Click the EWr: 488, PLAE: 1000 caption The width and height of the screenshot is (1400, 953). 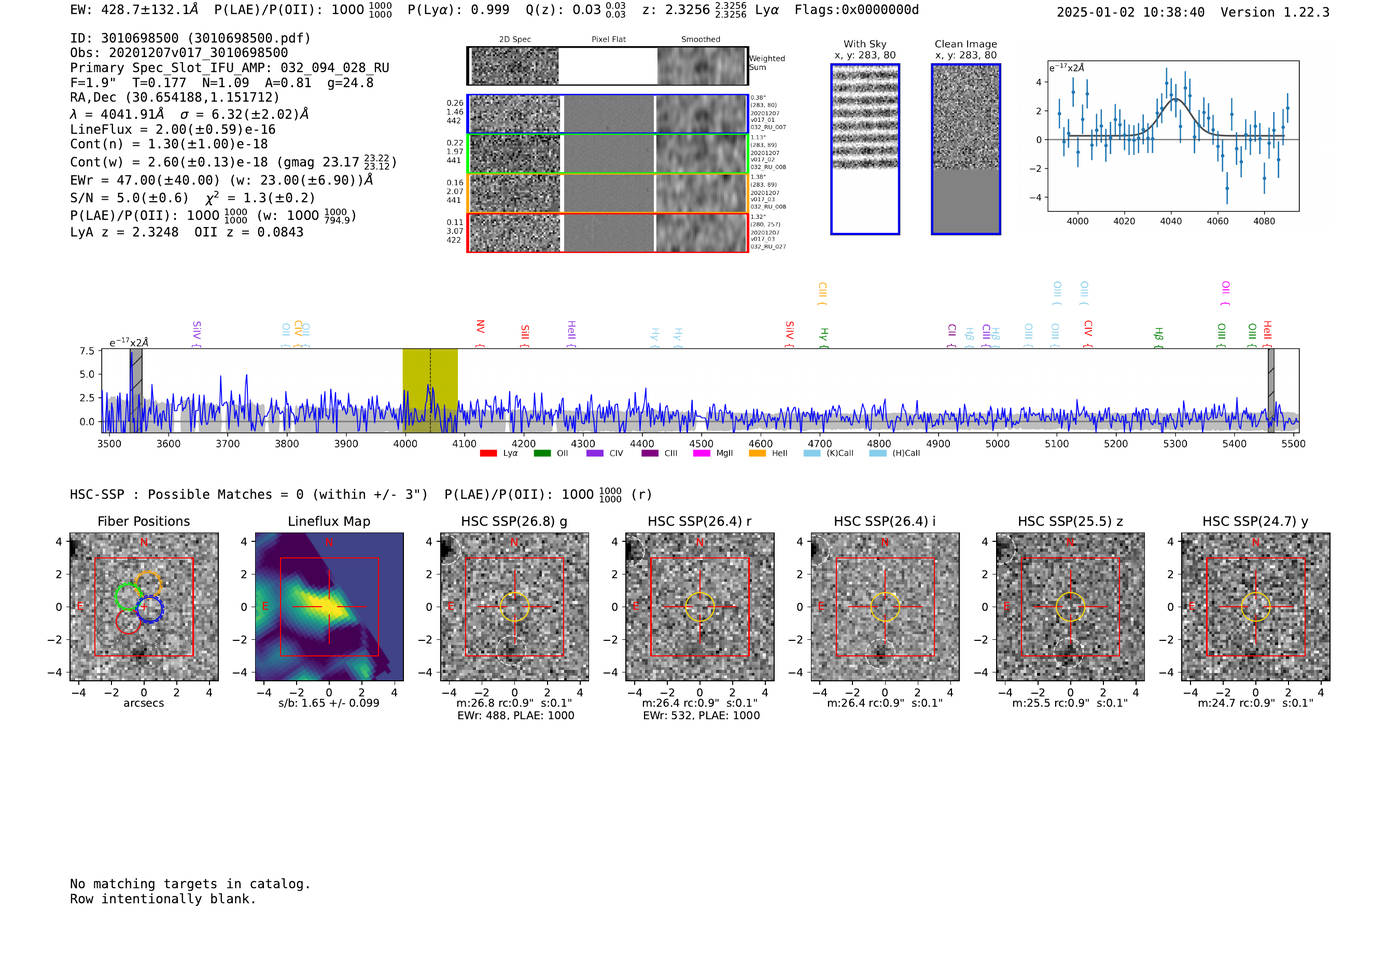[516, 716]
